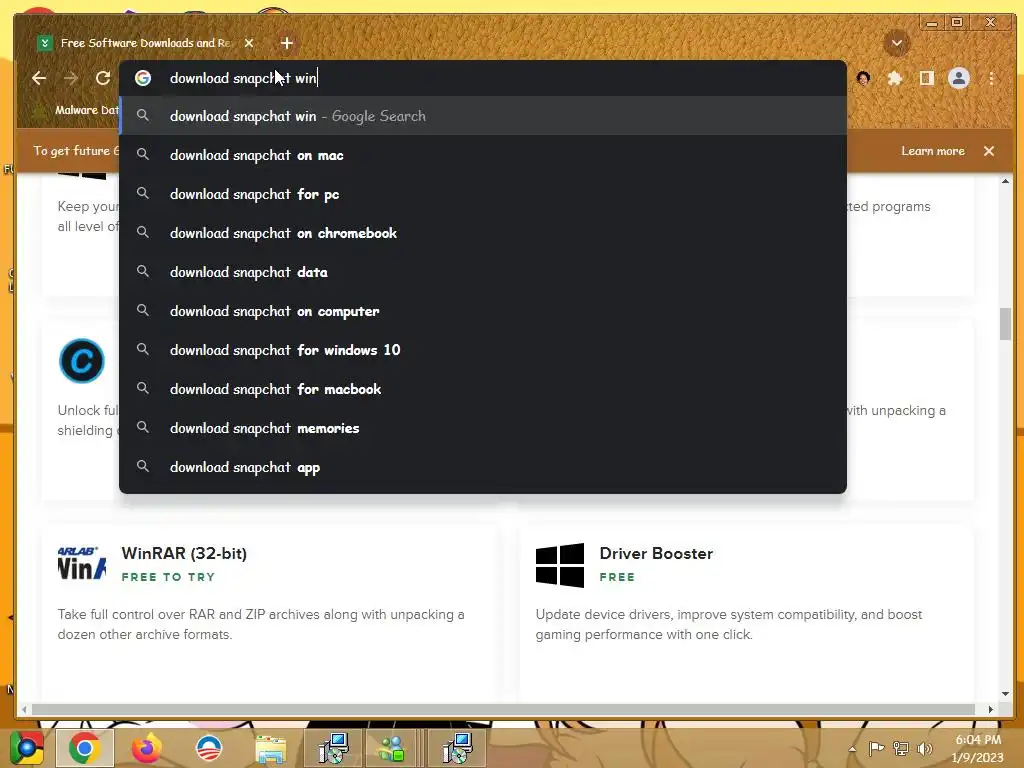The width and height of the screenshot is (1024, 768).
Task: Dismiss the orange notification banner
Action: pyautogui.click(x=989, y=151)
